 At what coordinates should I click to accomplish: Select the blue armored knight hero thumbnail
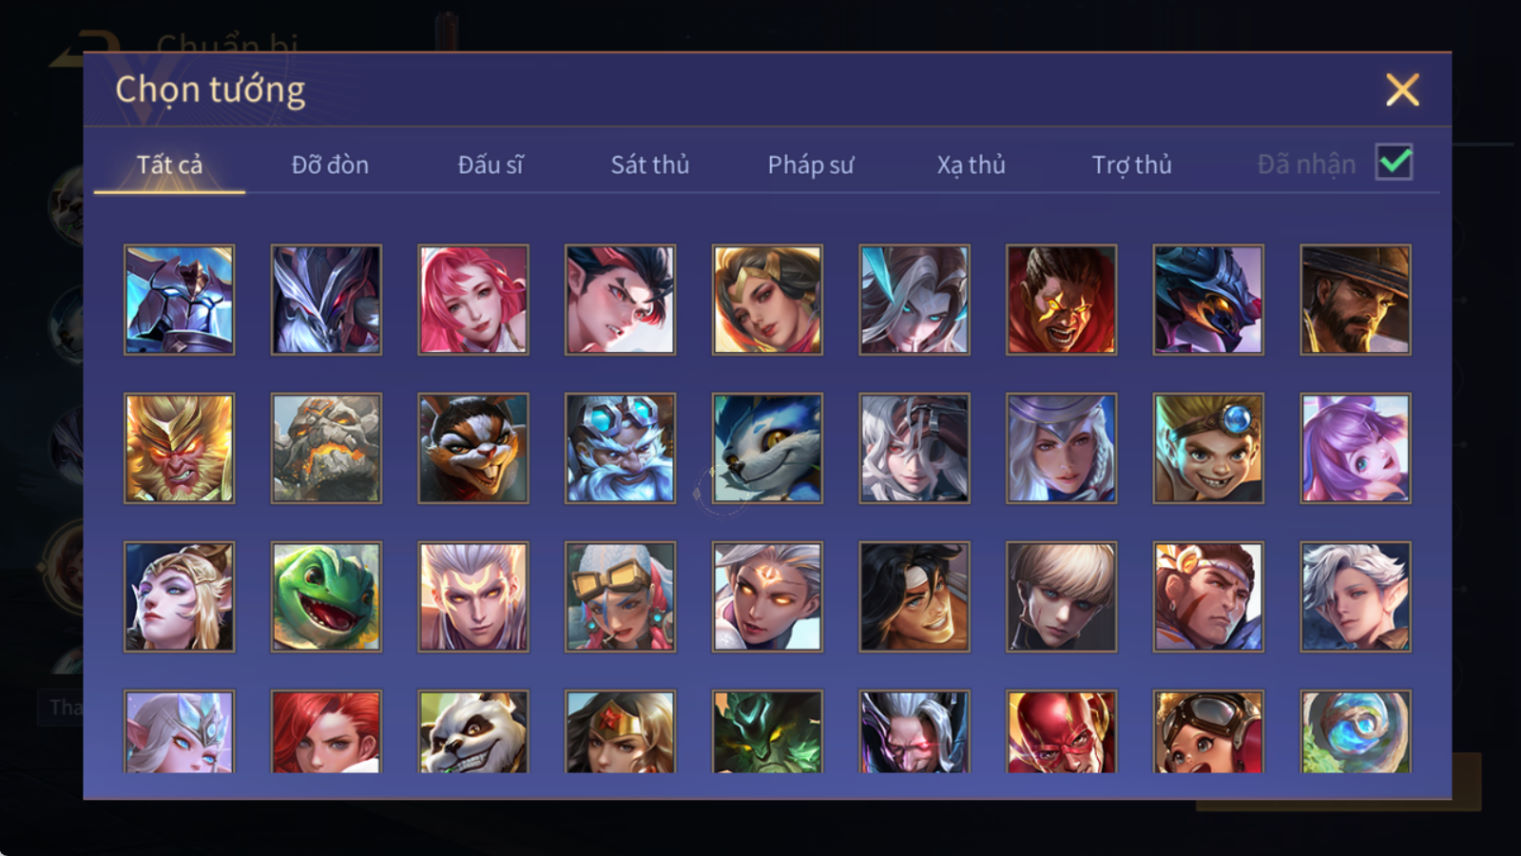coord(179,300)
